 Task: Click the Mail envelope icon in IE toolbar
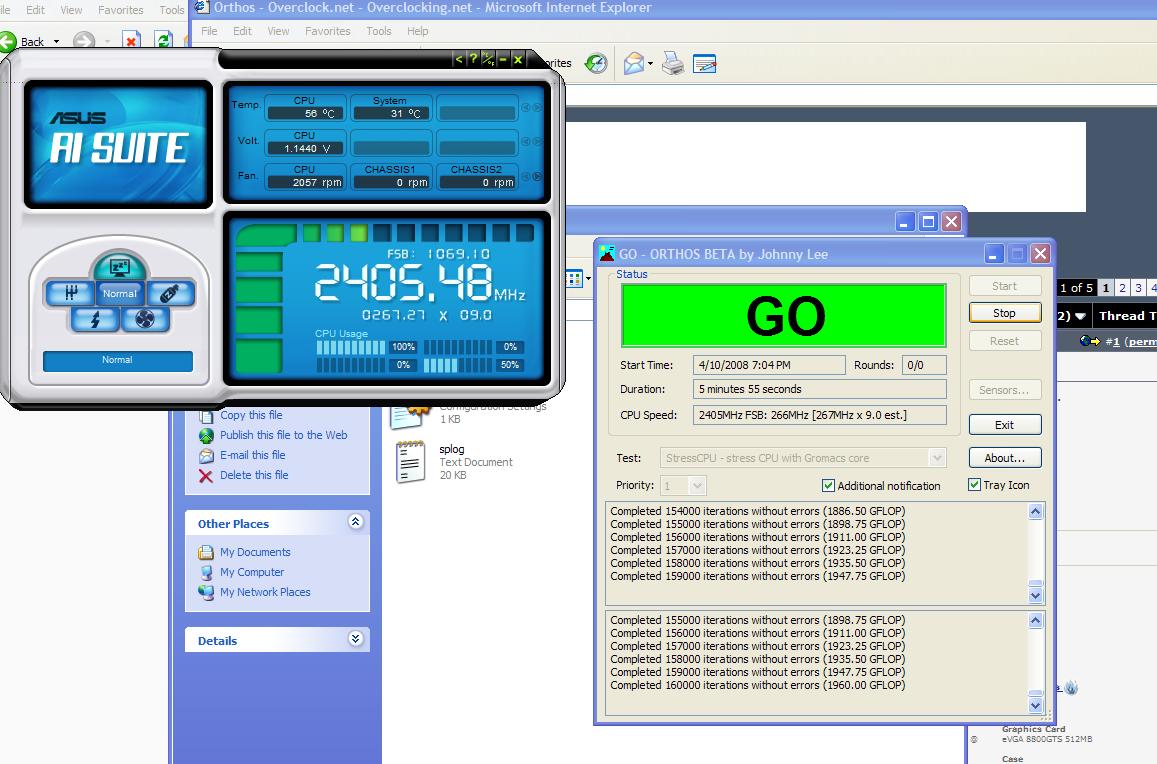pyautogui.click(x=634, y=63)
